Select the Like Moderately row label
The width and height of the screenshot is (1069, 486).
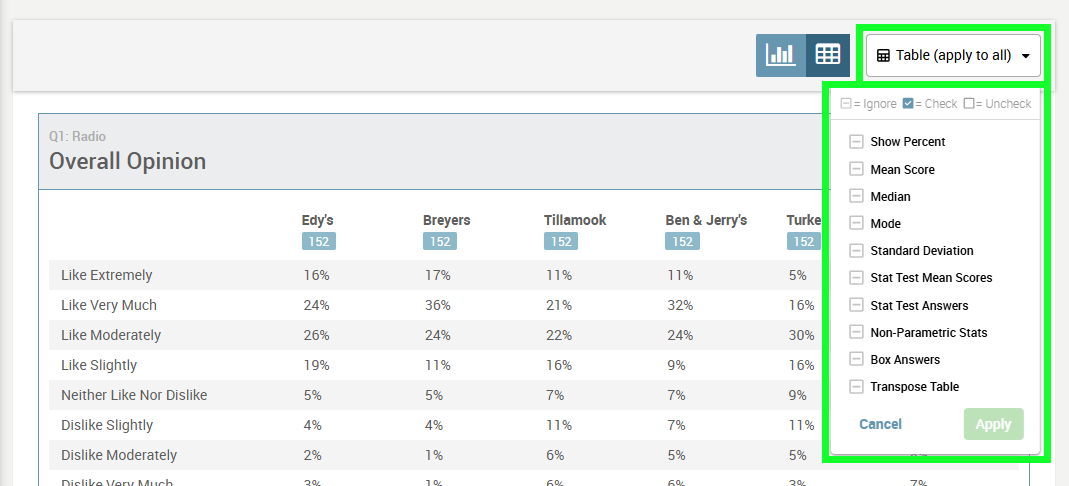(111, 335)
